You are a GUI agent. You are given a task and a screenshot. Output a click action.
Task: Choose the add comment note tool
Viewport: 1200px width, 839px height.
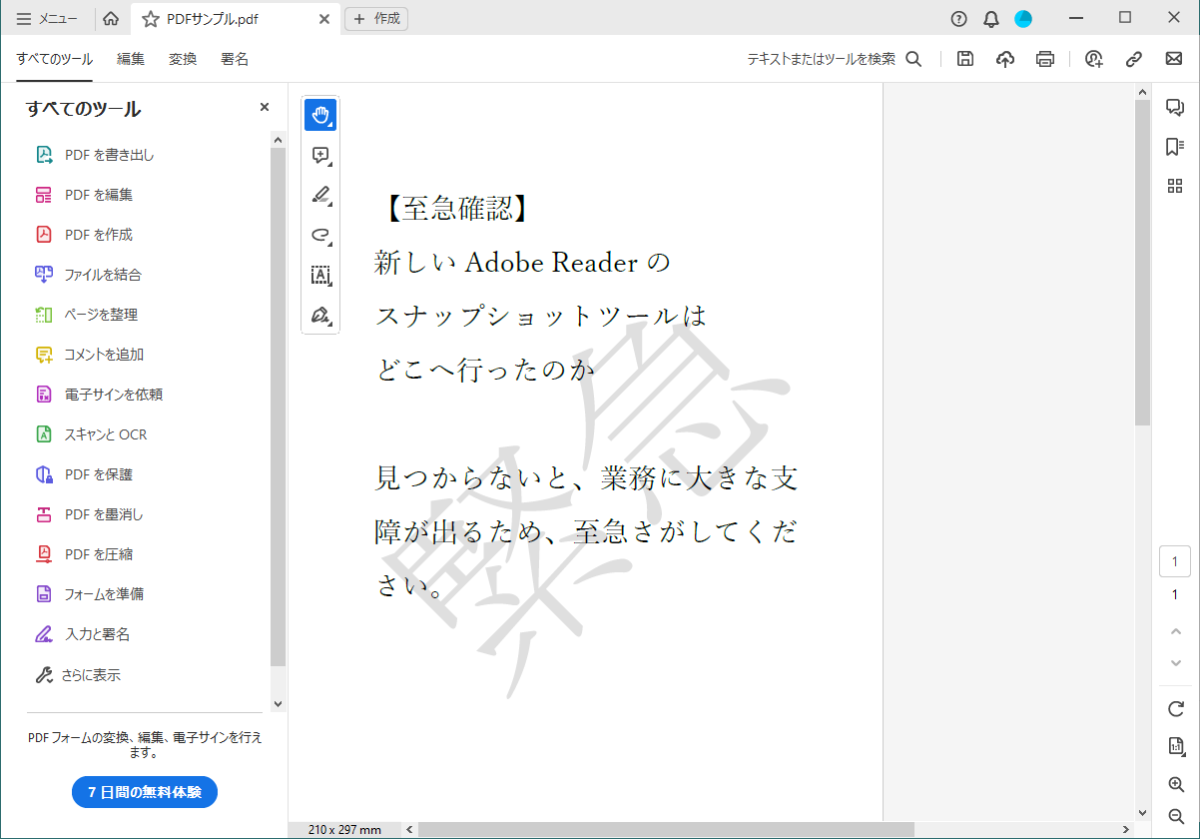point(320,155)
